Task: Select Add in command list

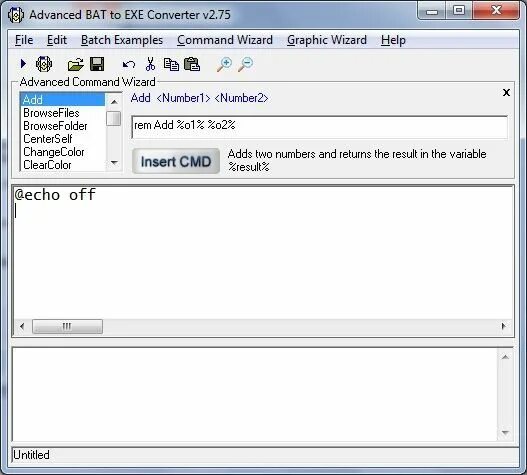Action: 63,100
